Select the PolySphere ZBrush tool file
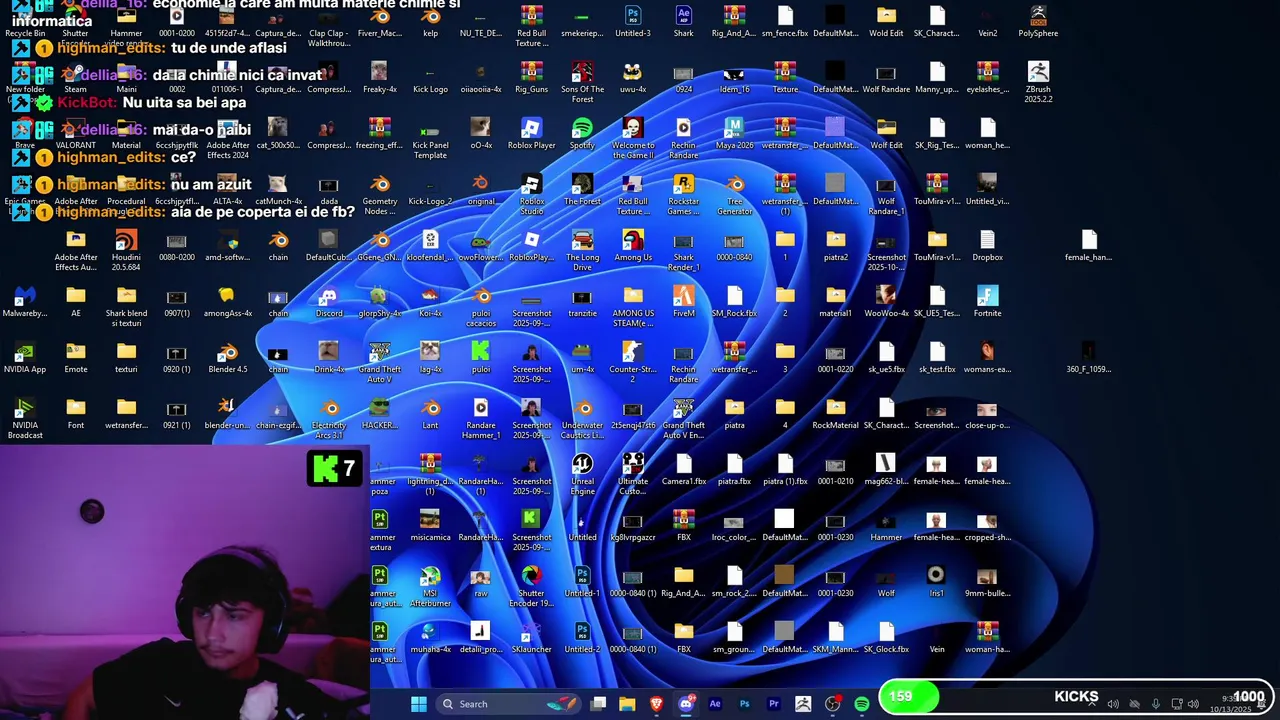The height and width of the screenshot is (720, 1280). click(x=1038, y=22)
